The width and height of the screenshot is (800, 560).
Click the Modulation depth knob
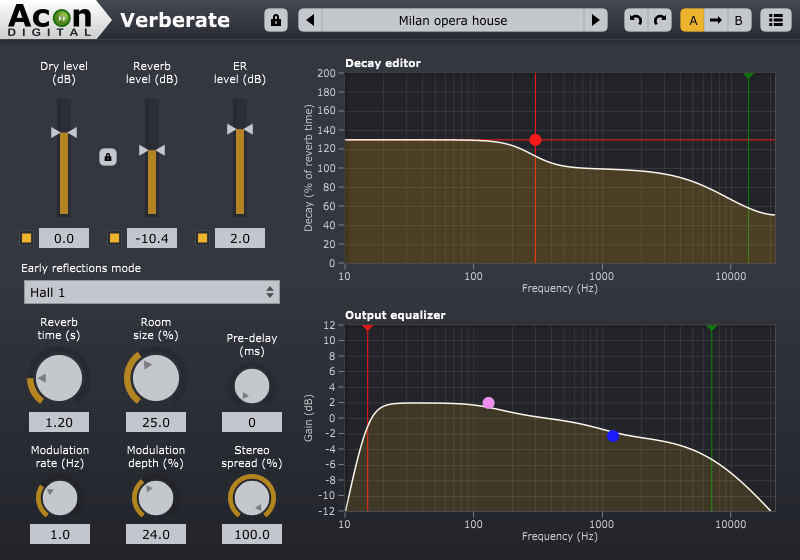156,498
